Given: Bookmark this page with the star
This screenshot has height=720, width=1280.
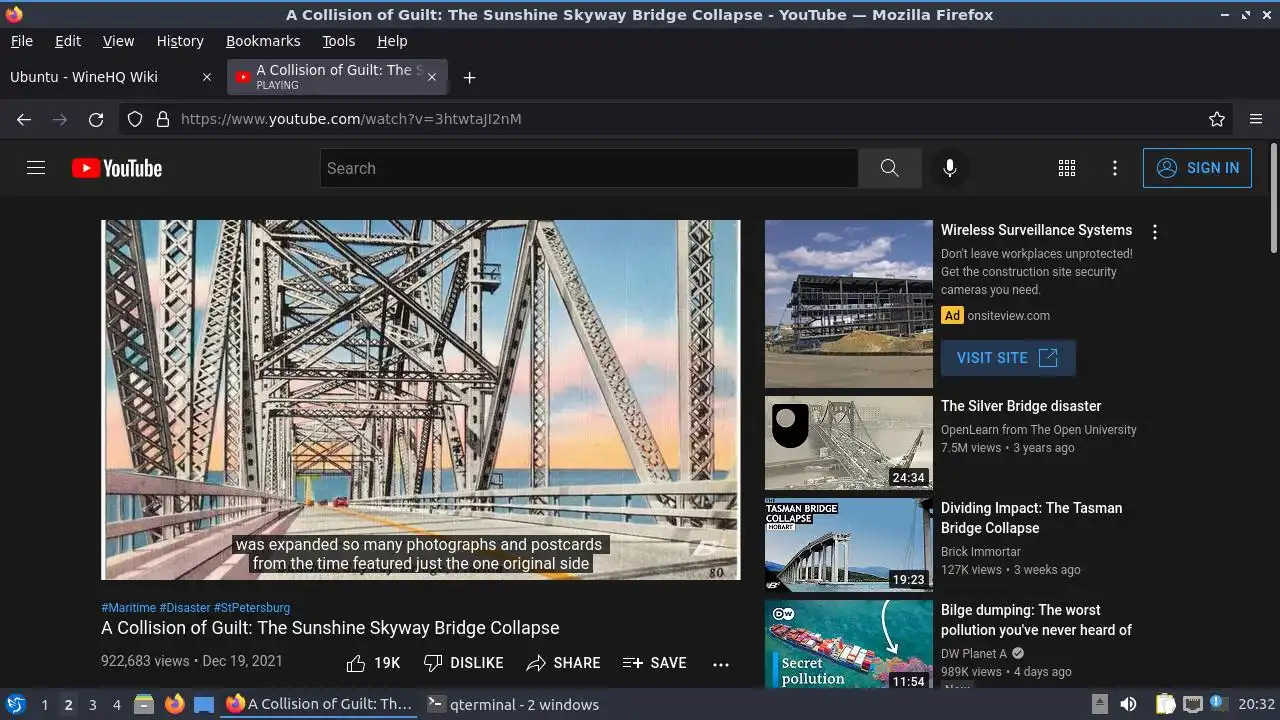Looking at the screenshot, I should 1217,119.
